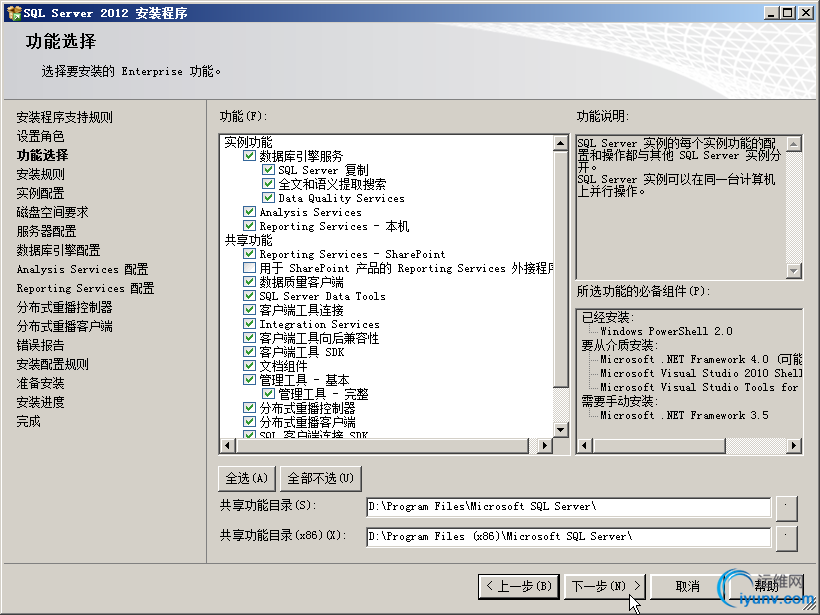Click 共享功能目录(x86) path field
The width and height of the screenshot is (820, 615).
click(x=568, y=537)
